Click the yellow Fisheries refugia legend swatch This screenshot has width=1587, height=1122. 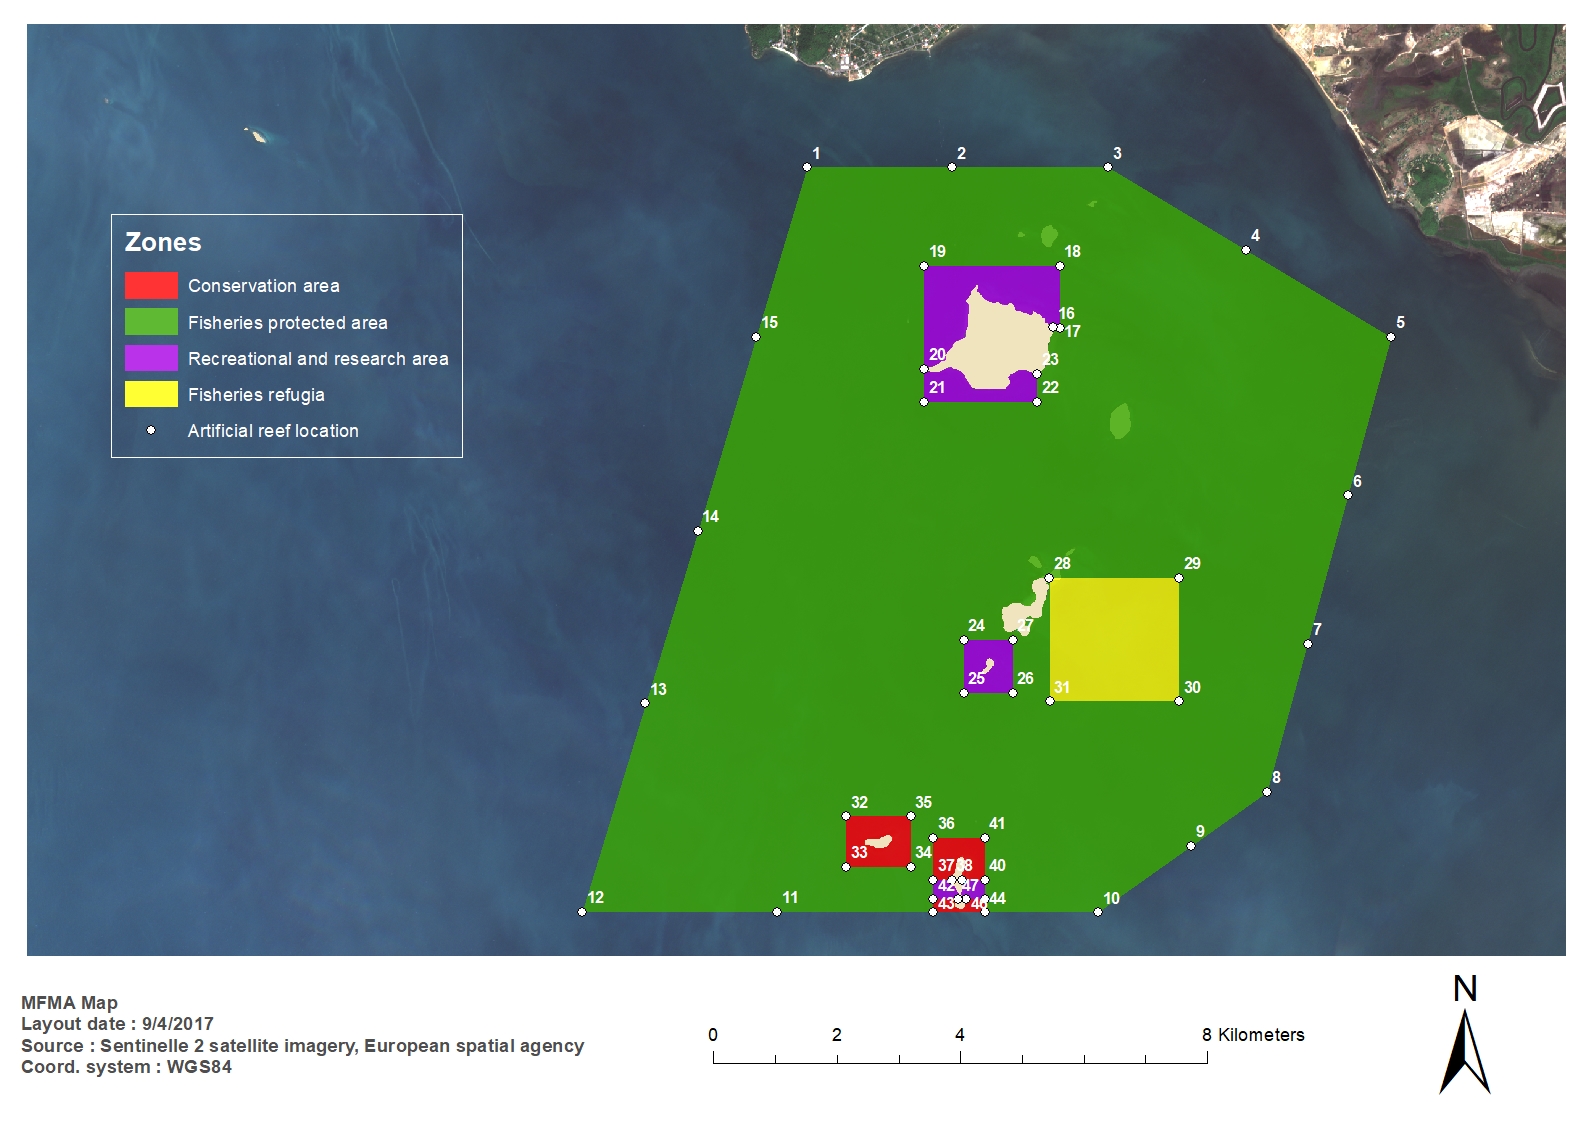(151, 394)
